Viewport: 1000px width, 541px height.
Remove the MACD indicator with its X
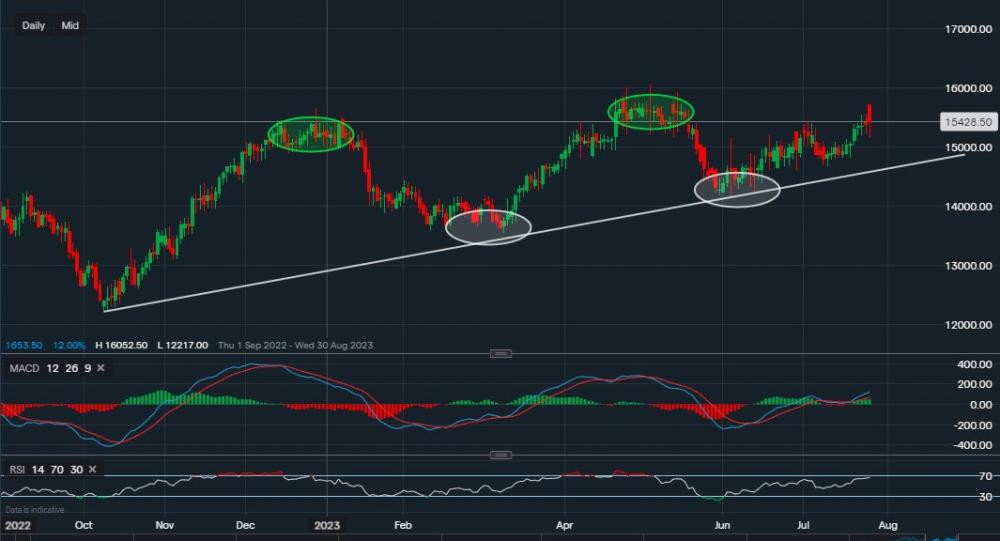pos(100,369)
